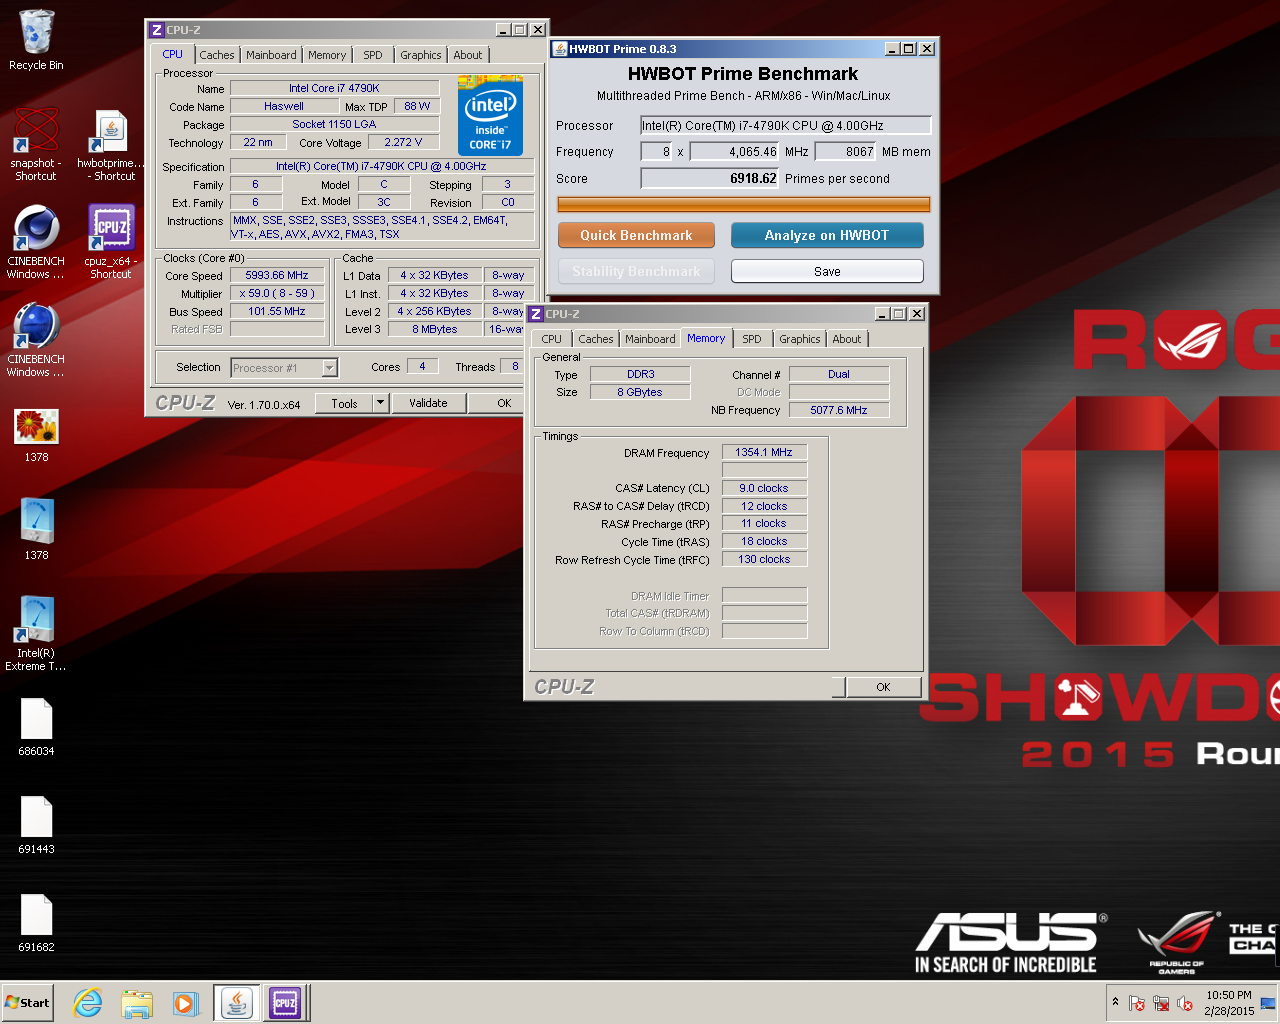Click the 8067 MB mem field

(x=846, y=151)
